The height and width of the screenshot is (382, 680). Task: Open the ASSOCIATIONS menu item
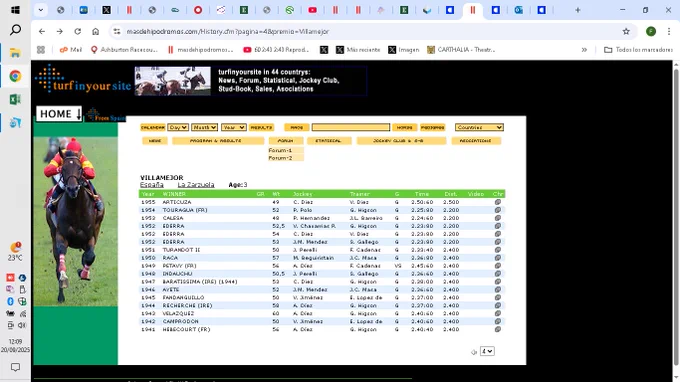(476, 141)
